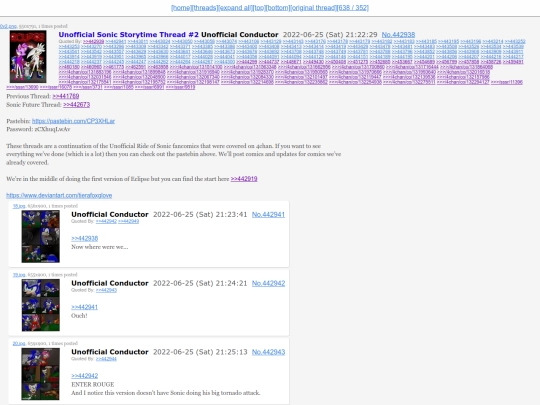The width and height of the screenshot is (540, 405).
Task: Open post number No.442943
Action: 268,352
